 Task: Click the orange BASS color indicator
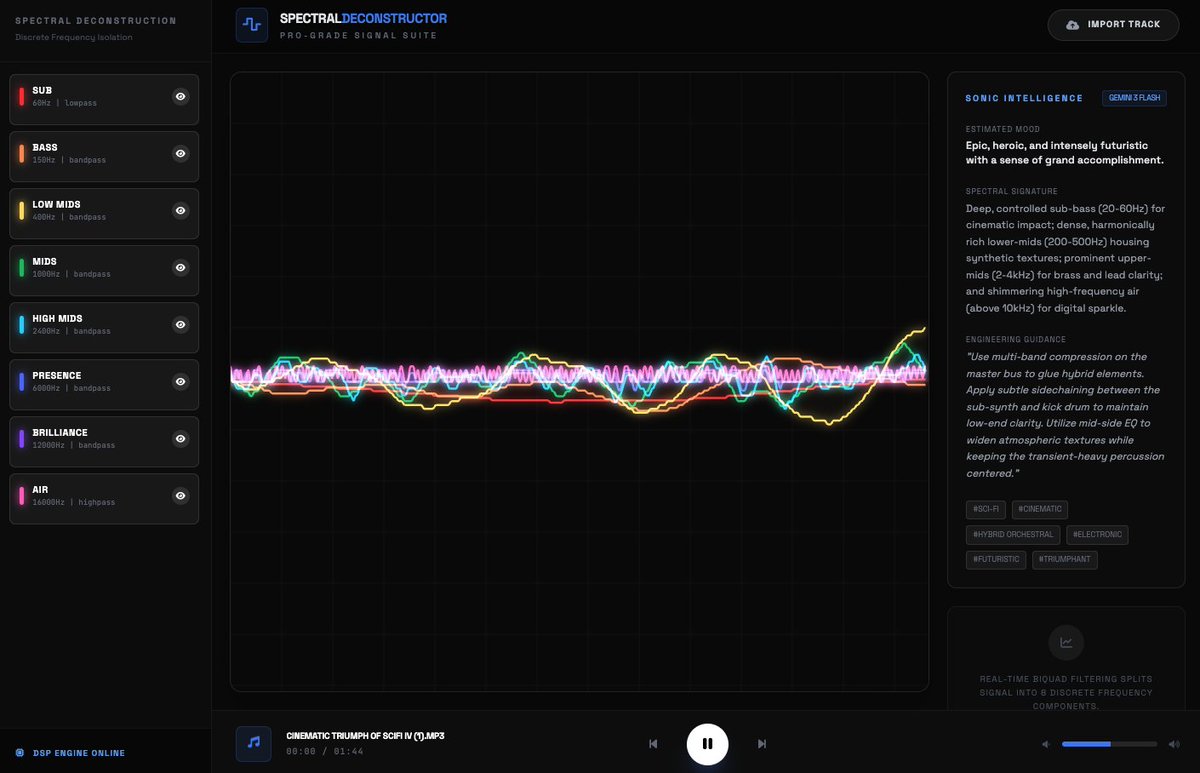point(22,153)
